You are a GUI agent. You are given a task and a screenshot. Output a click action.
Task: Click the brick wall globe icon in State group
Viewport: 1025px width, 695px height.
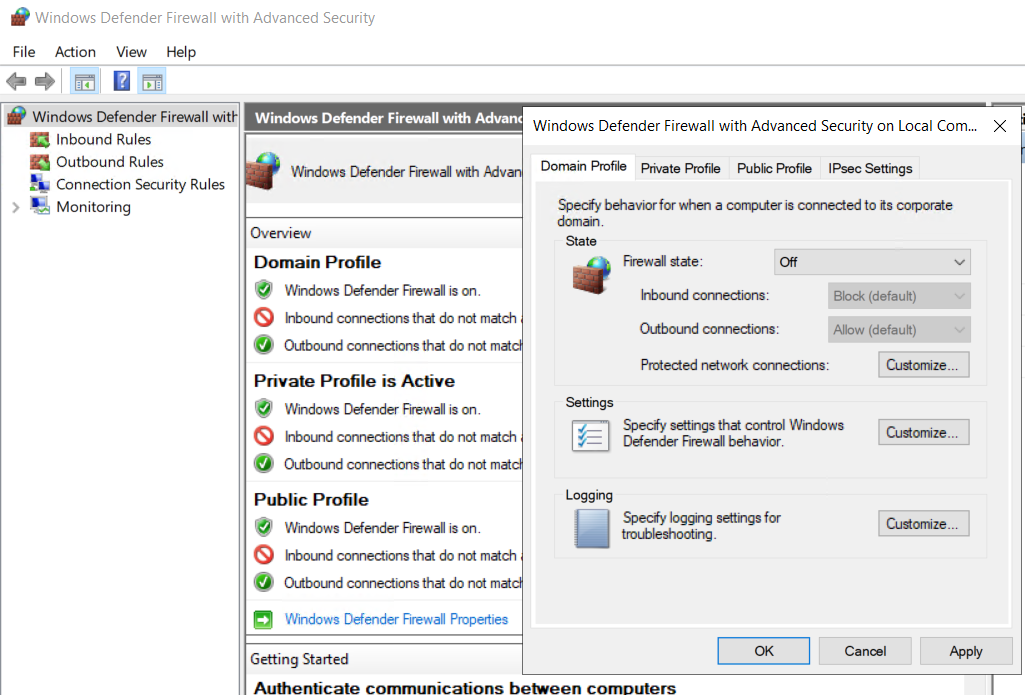(x=592, y=275)
